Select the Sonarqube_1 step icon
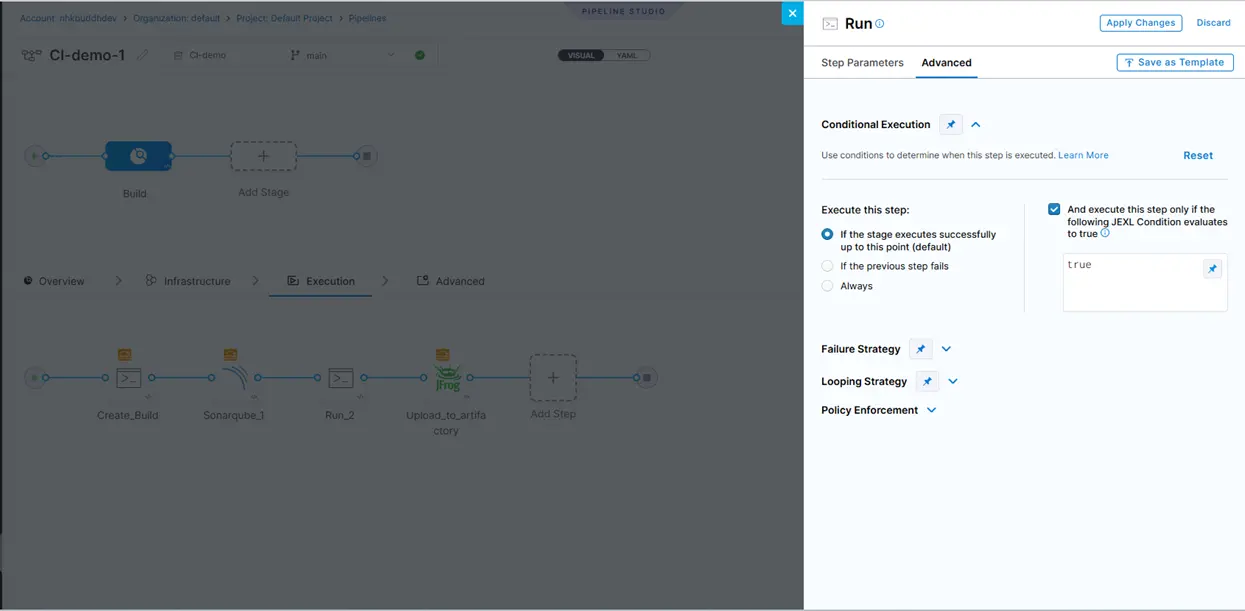The width and height of the screenshot is (1245, 611). 234,378
